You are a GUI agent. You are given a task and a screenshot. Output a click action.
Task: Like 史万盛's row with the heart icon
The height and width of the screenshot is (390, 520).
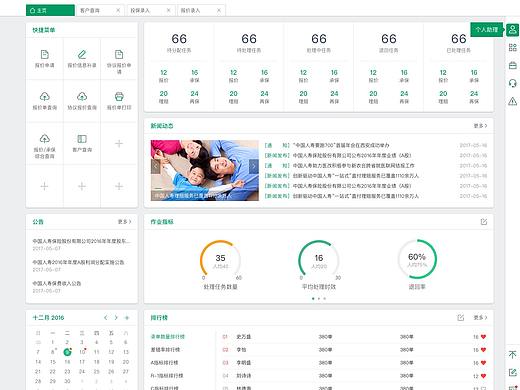[483, 337]
